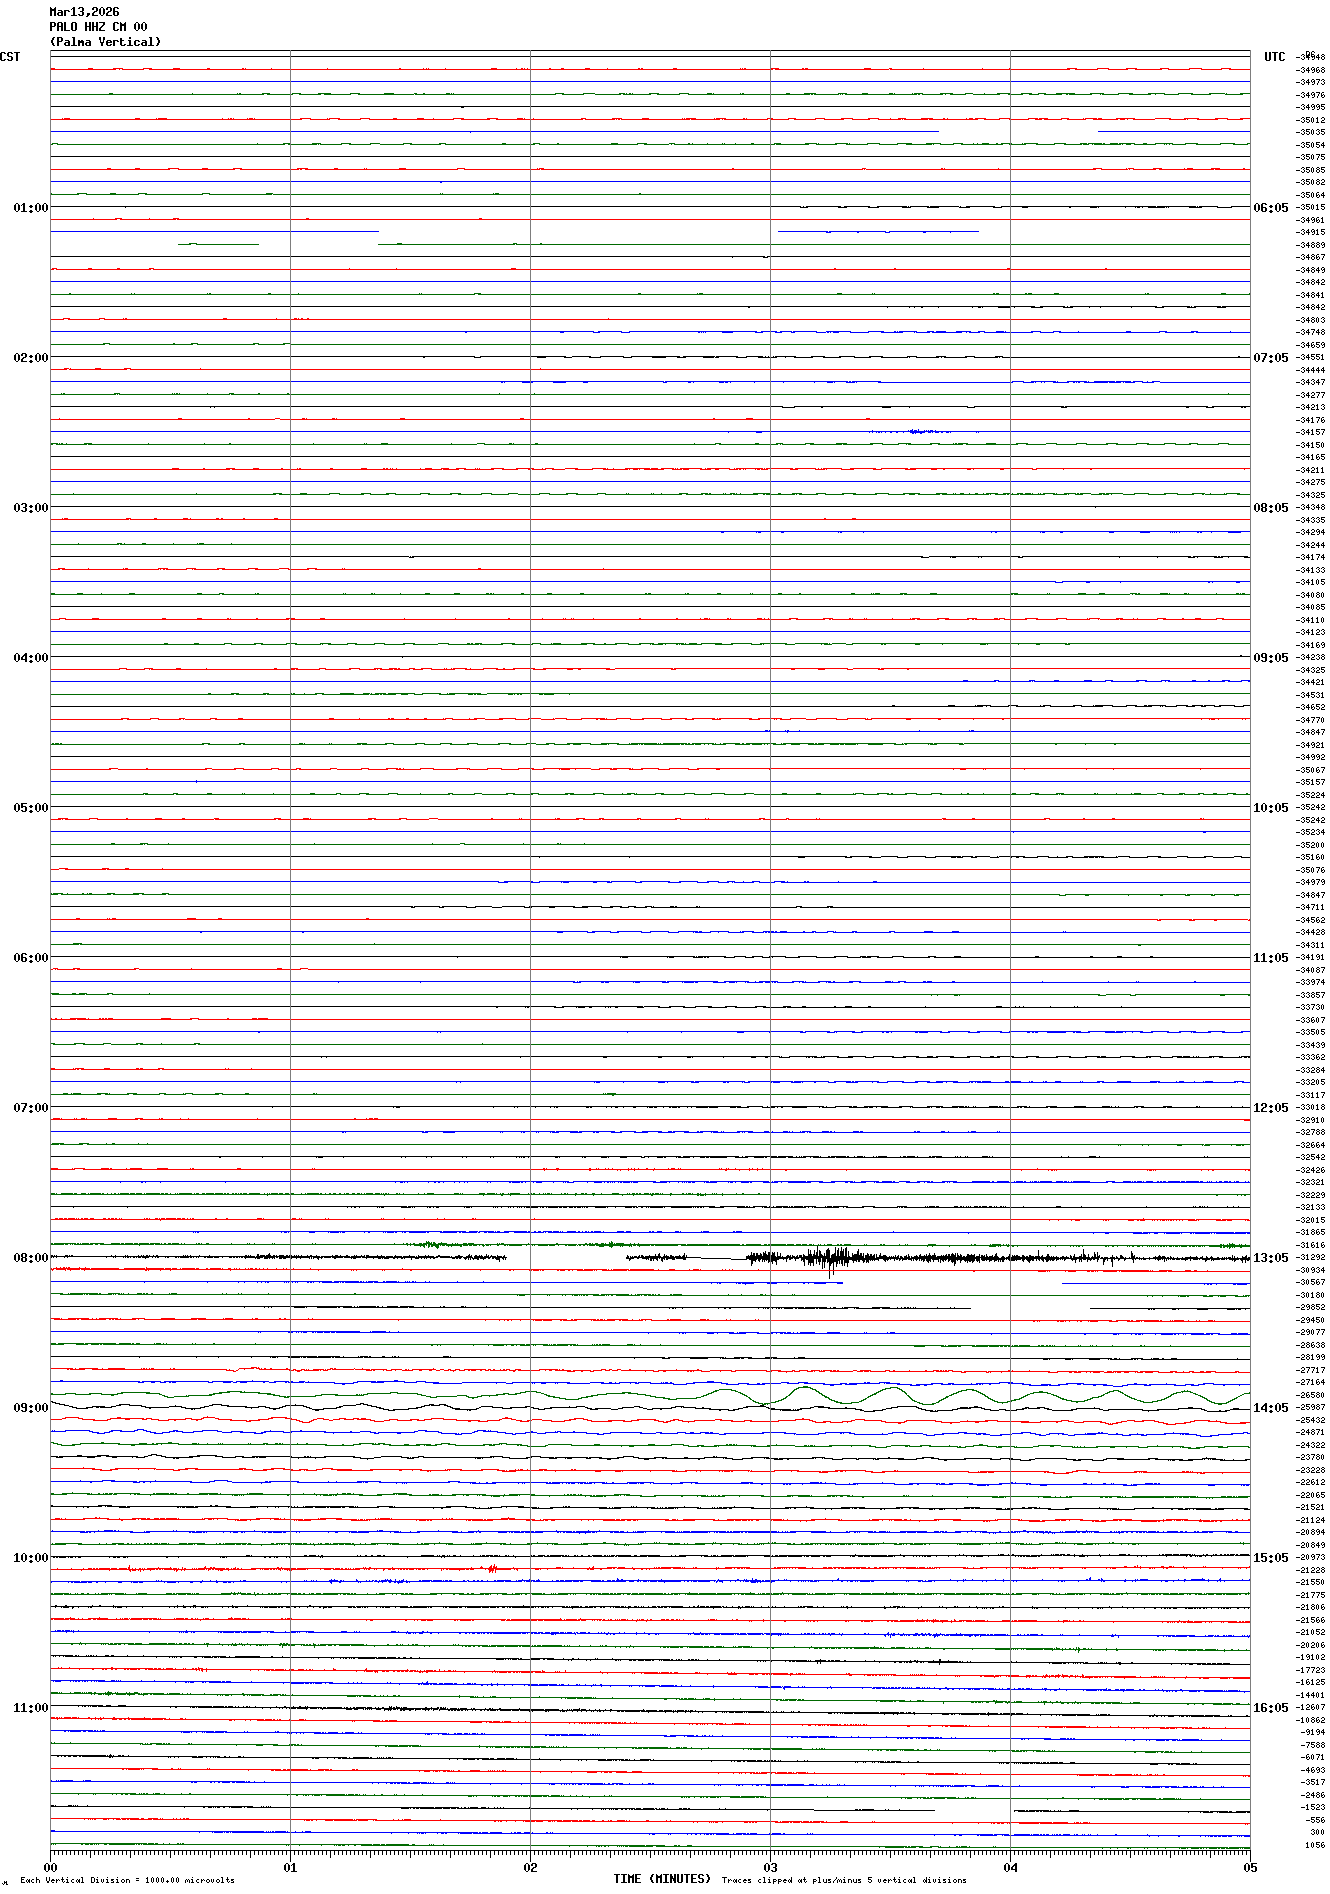Image resolution: width=1330 pixels, height=1894 pixels.
Task: Click the UTC timezone label
Action: coord(1274,57)
